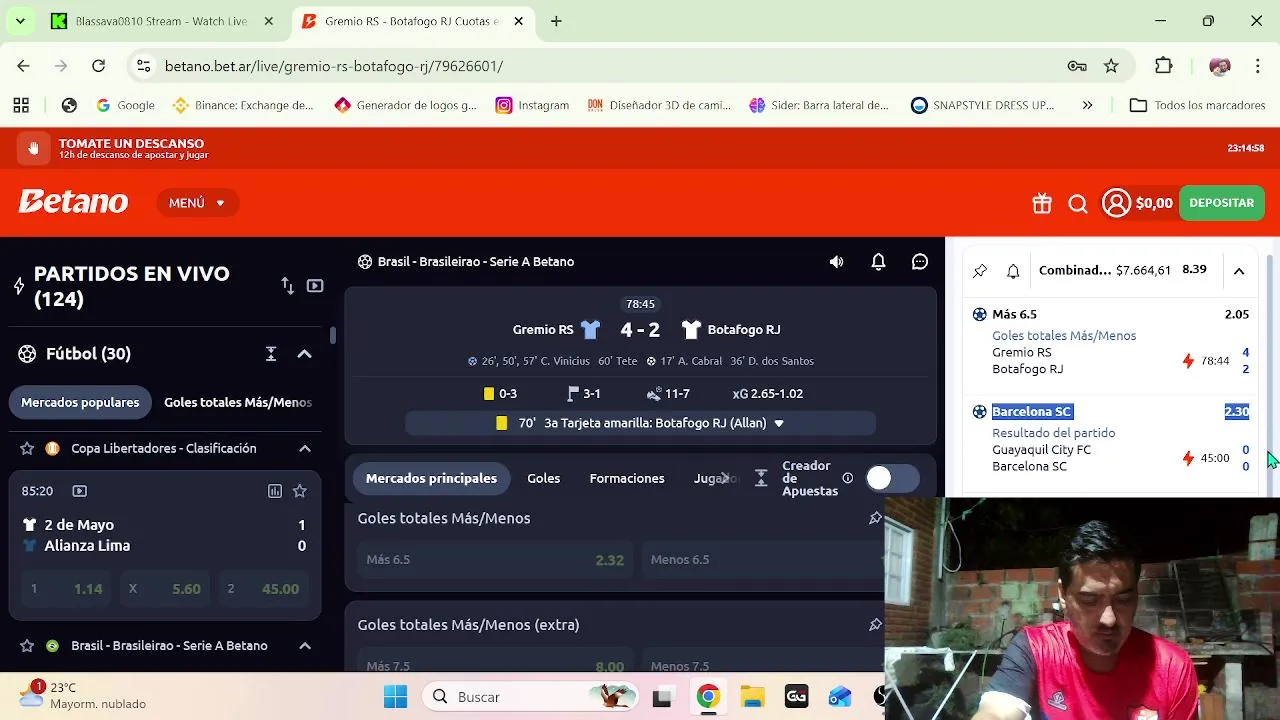
Task: Open match chat bubble icon
Action: click(920, 262)
